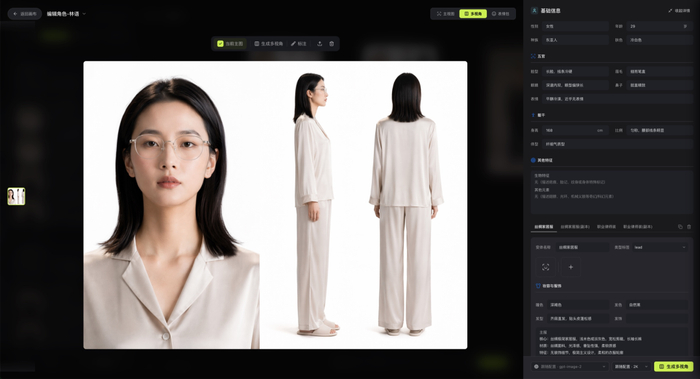Open the 编辑角色-林语 title dropdown

coord(66,14)
